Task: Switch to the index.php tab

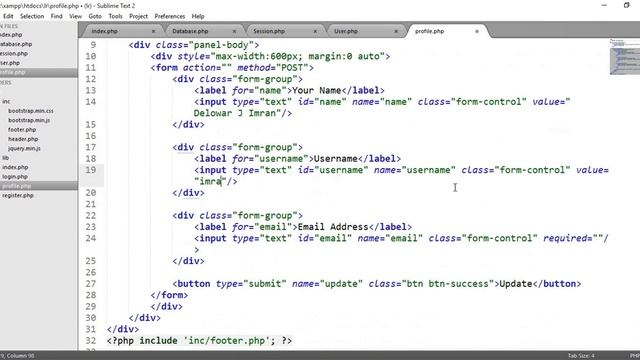Action: tap(104, 31)
